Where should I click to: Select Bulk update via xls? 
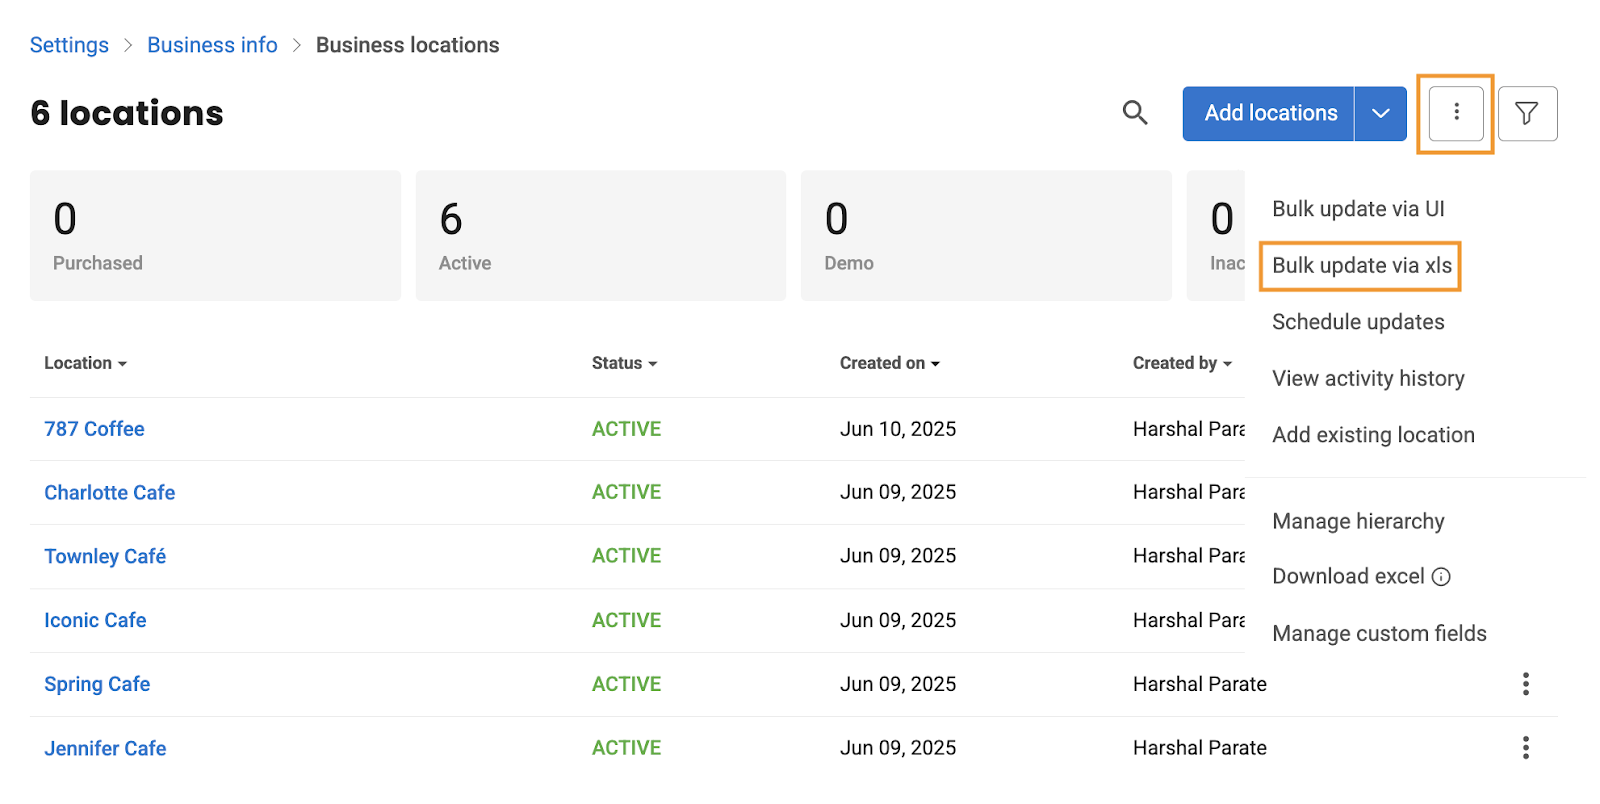coord(1361,266)
